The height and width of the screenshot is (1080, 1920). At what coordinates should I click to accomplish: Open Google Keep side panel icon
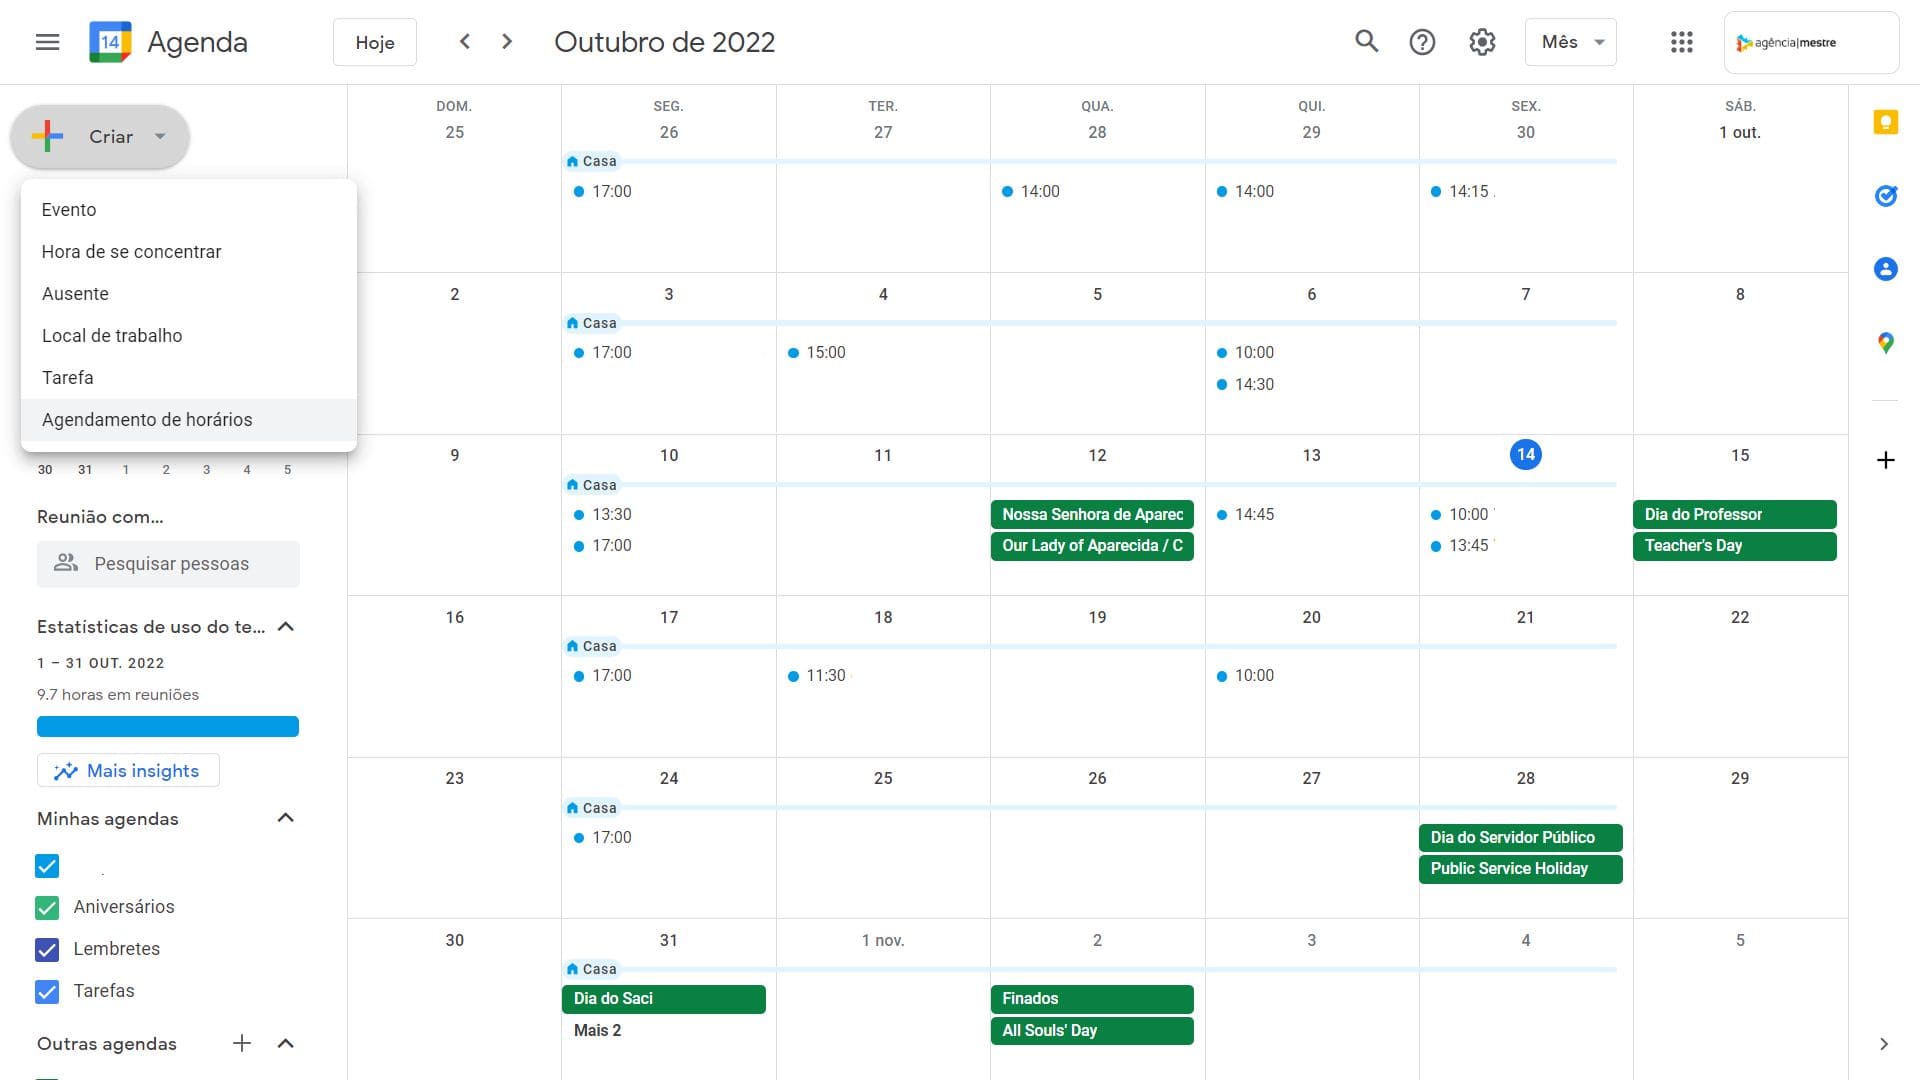[1885, 122]
